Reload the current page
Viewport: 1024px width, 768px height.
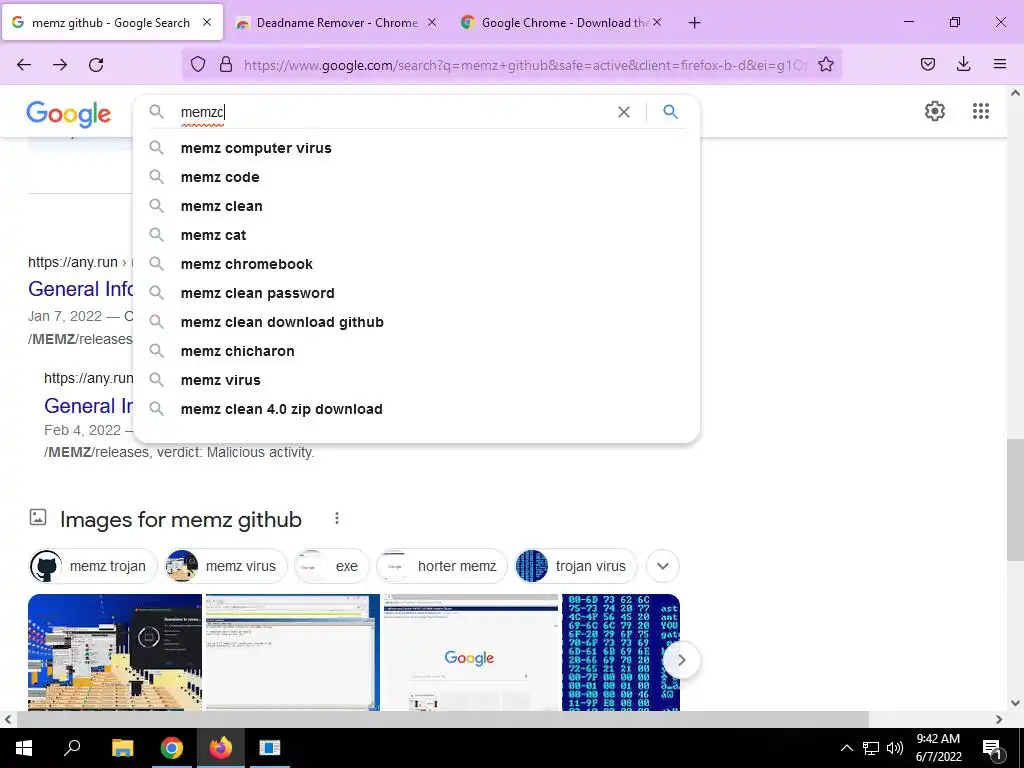pyautogui.click(x=96, y=64)
